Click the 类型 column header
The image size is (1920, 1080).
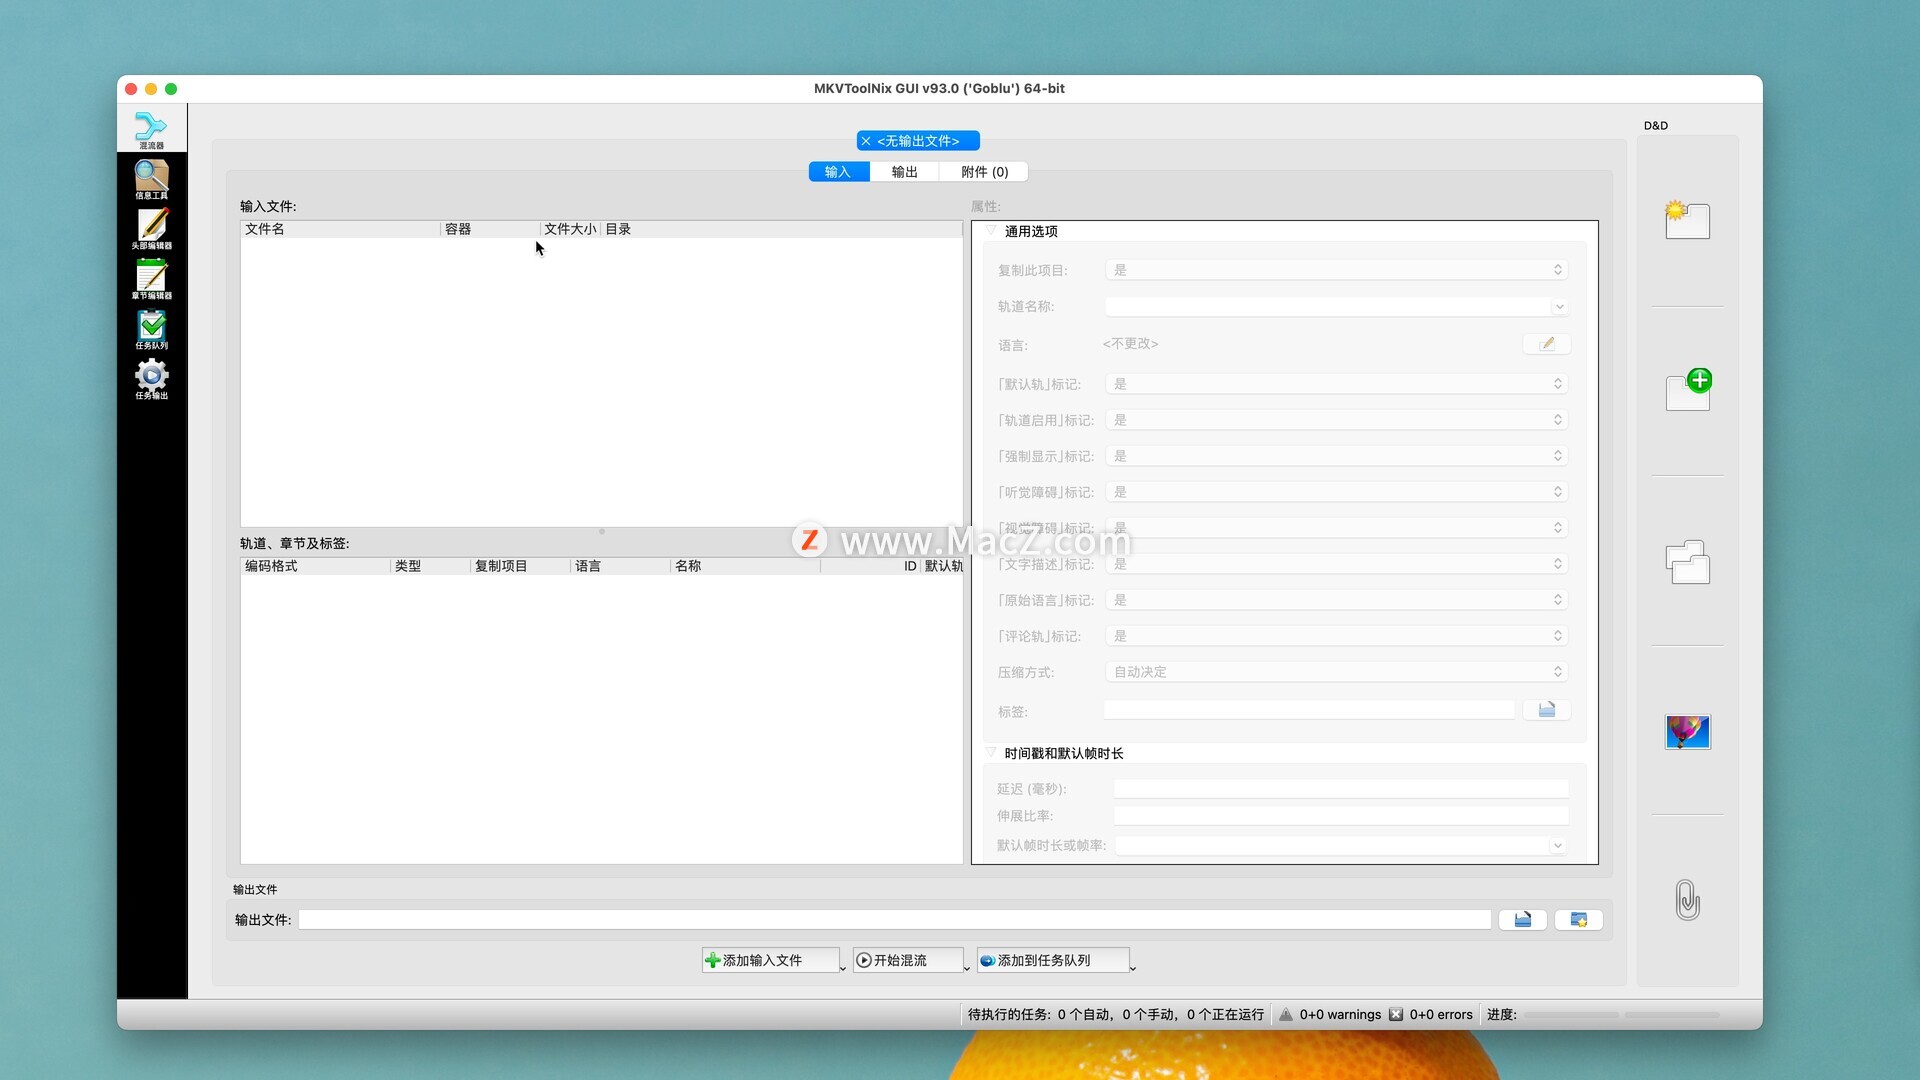coord(430,566)
